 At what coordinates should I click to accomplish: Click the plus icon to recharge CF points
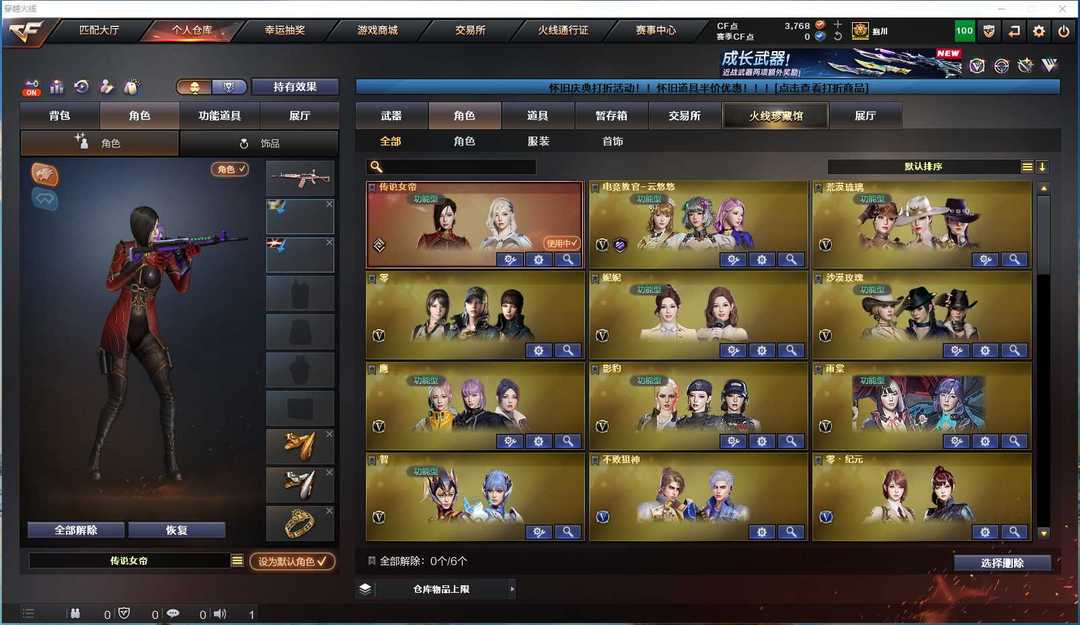[x=838, y=24]
